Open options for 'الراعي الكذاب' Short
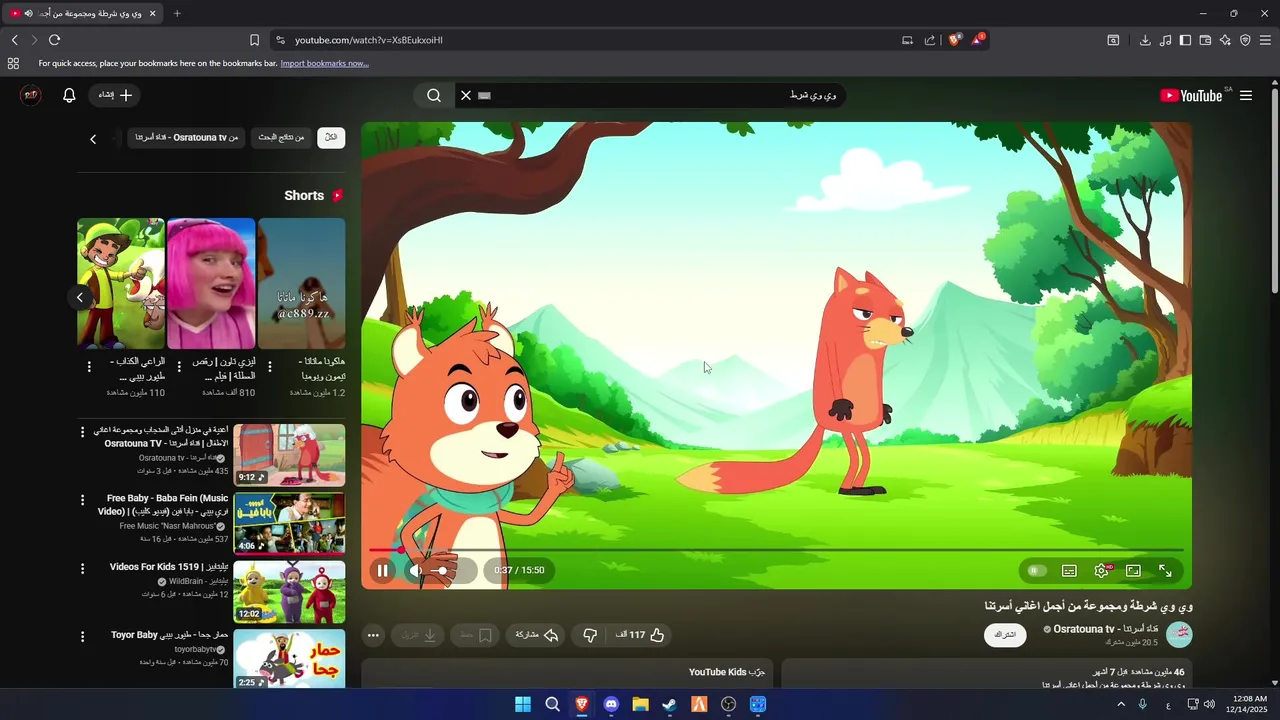This screenshot has width=1280, height=720. (x=89, y=367)
